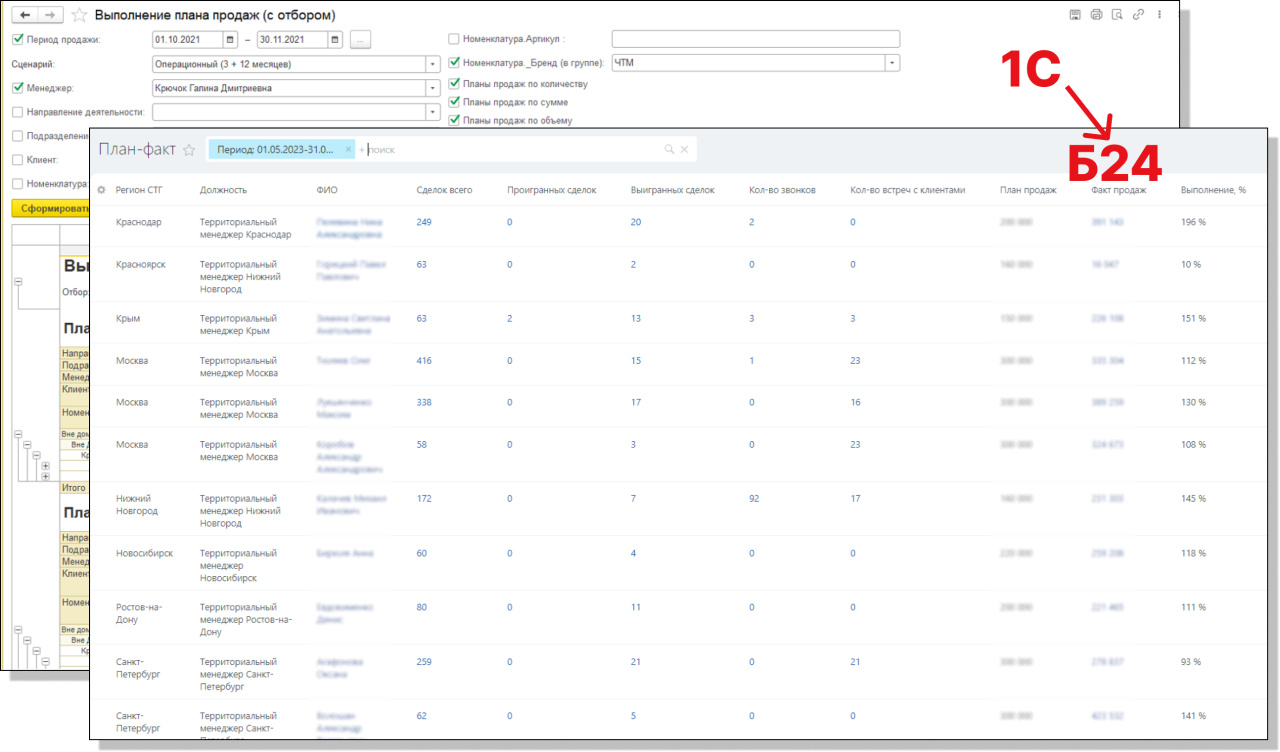Open print preview icon in toolbar
Image resolution: width=1280 pixels, height=752 pixels.
pyautogui.click(x=1117, y=15)
